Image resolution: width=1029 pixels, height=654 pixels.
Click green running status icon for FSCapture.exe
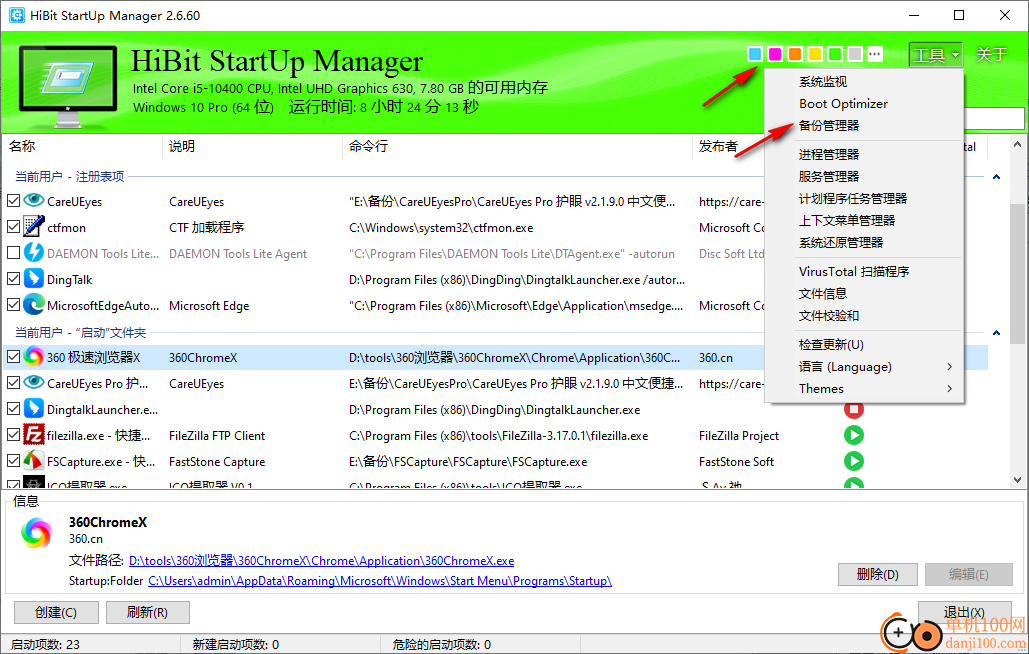(854, 461)
